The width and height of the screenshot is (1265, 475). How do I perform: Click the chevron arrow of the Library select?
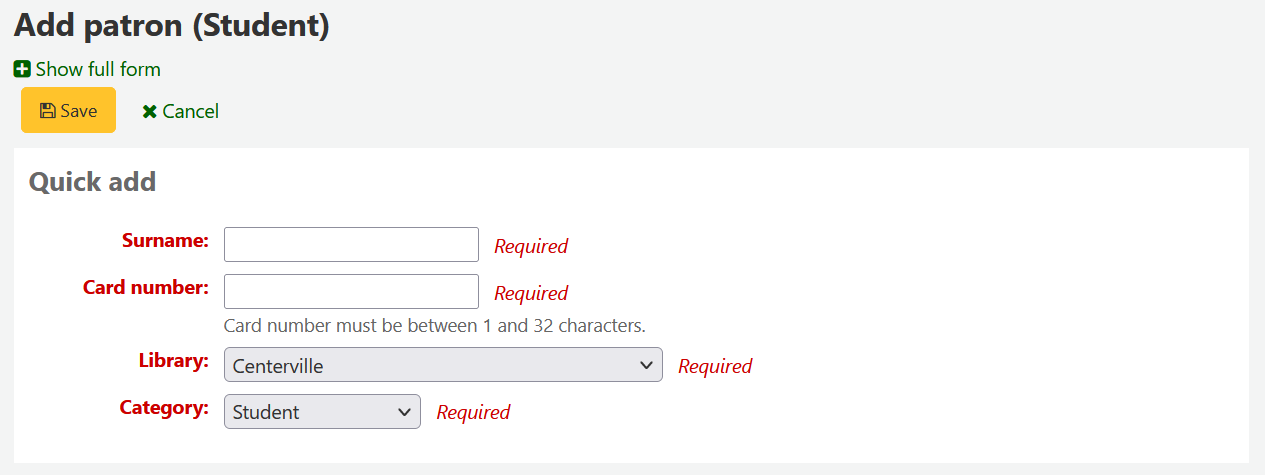pos(646,365)
